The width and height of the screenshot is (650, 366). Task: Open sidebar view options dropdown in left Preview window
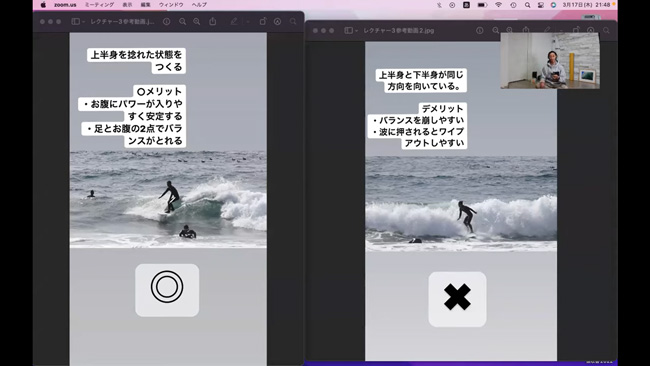click(83, 22)
